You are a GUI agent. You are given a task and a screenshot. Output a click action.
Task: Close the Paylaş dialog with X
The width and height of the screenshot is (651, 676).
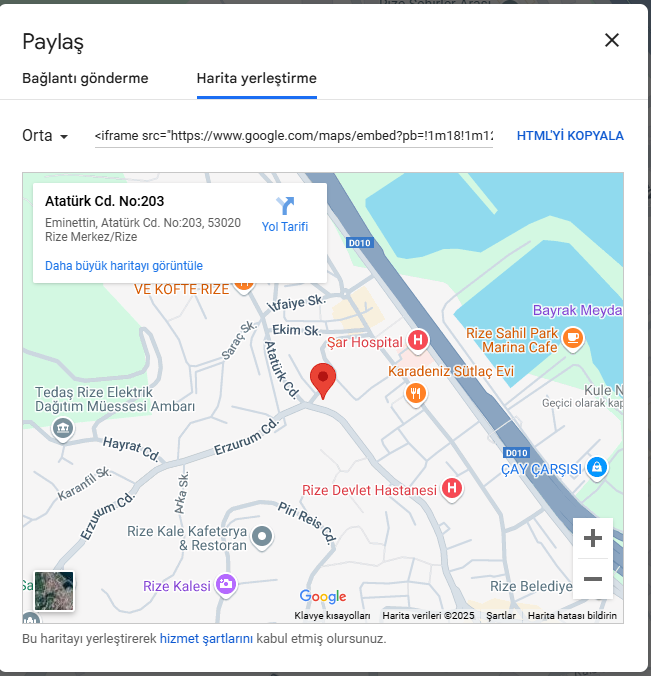point(612,41)
